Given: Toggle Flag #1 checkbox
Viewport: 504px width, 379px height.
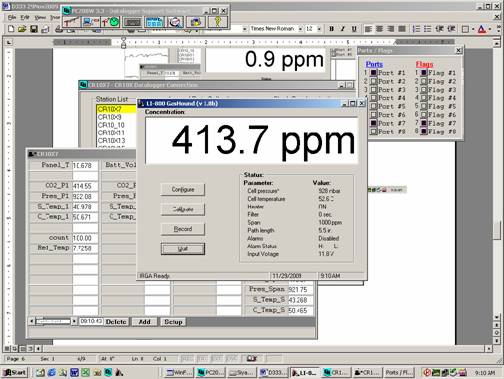Looking at the screenshot, I should tap(424, 72).
